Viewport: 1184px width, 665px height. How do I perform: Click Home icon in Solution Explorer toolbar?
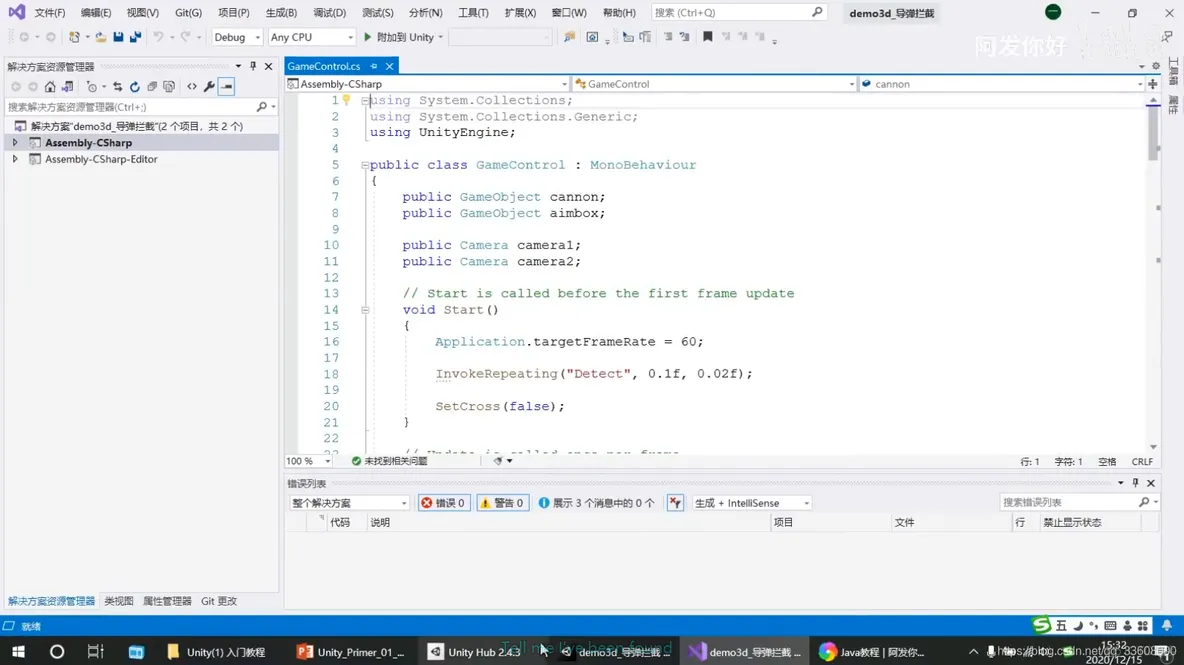50,87
